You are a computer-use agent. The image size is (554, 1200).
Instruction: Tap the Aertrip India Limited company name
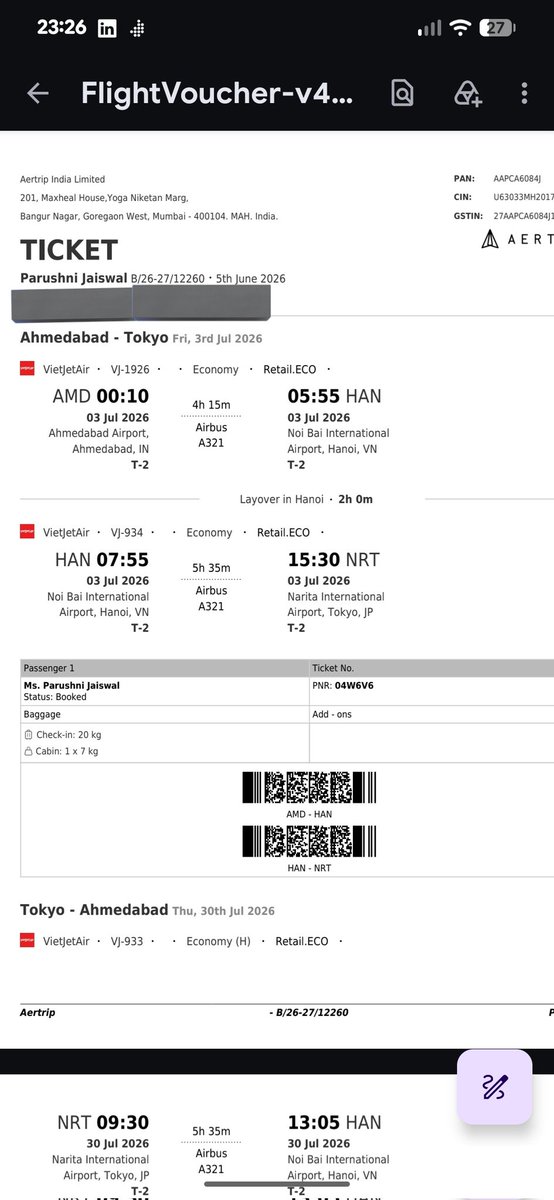(x=62, y=179)
